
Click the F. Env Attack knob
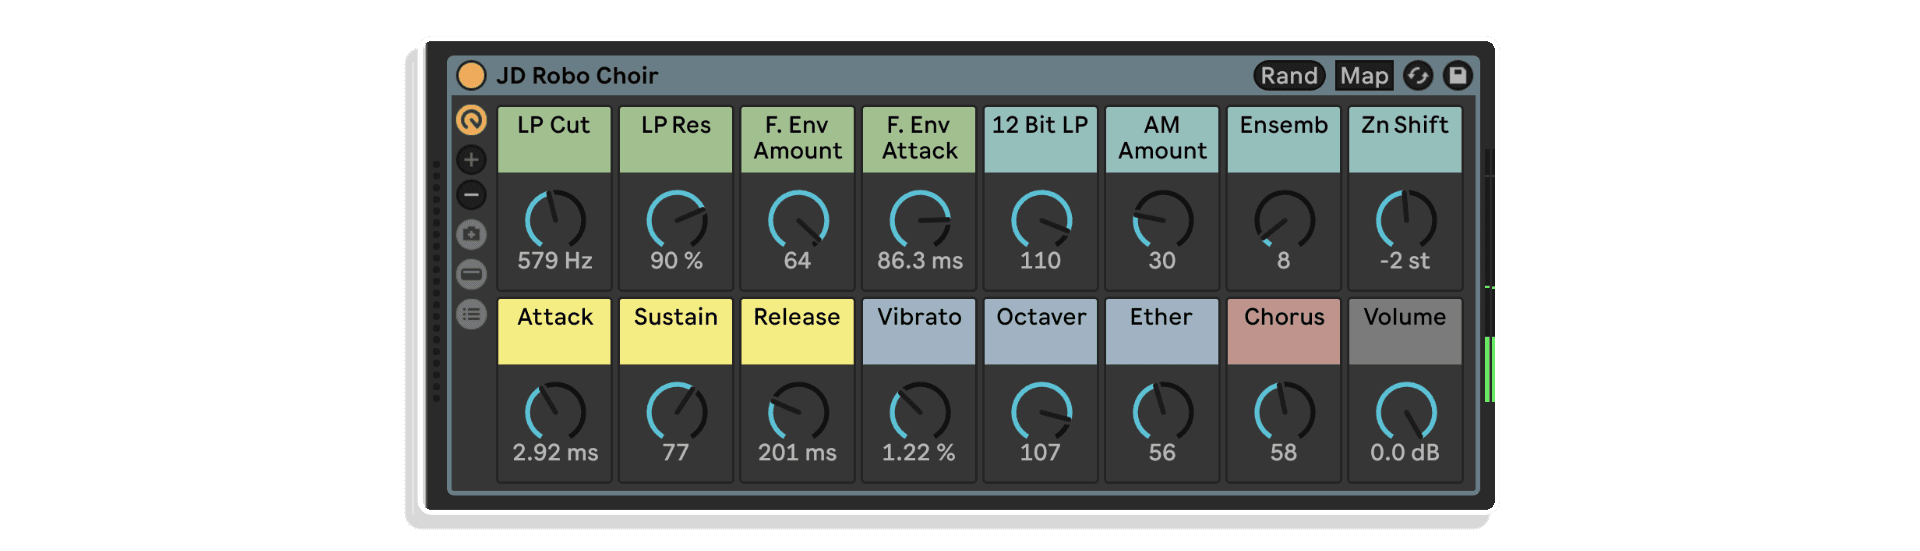(920, 219)
